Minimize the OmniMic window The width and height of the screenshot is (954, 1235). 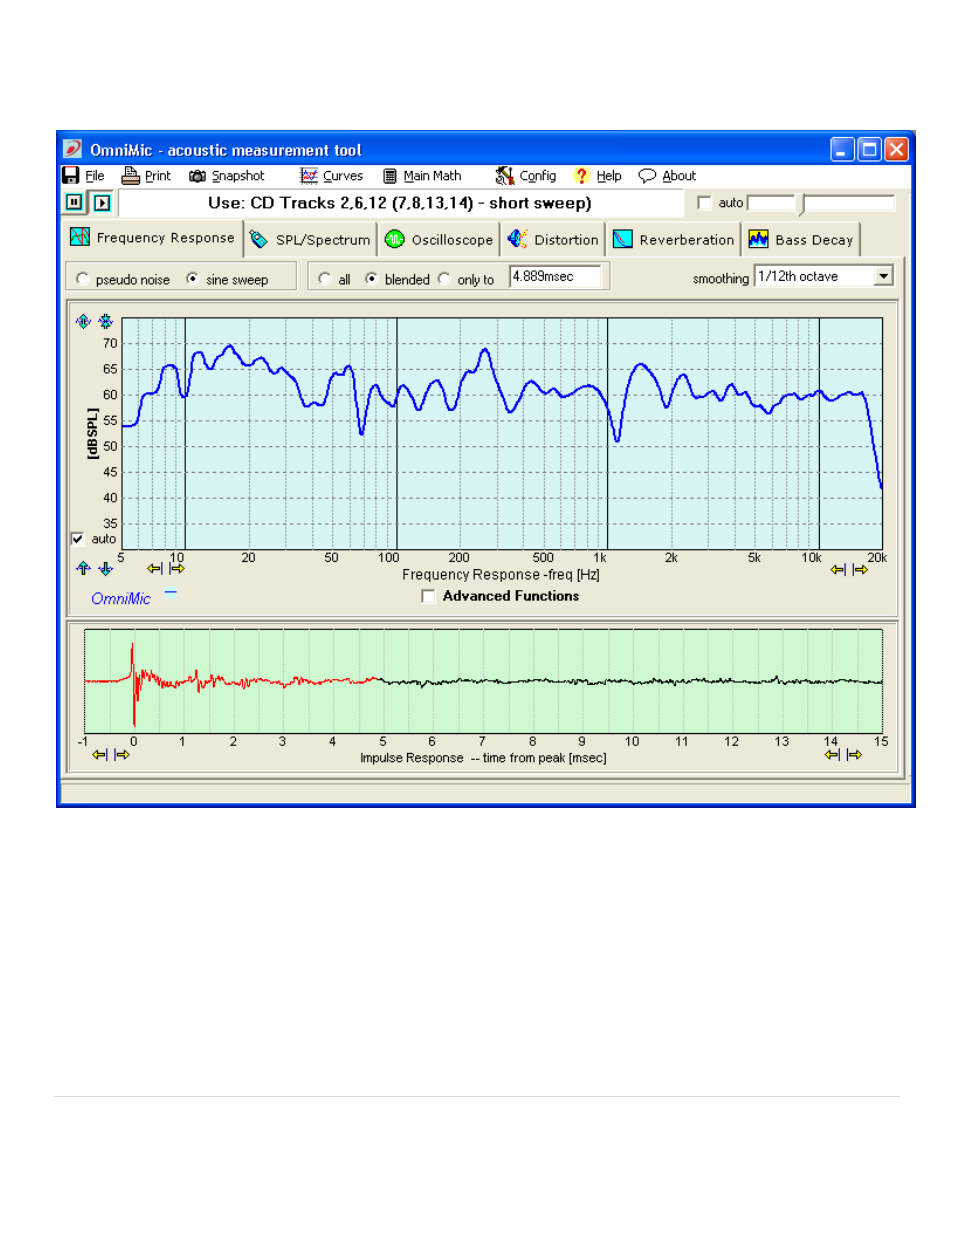tap(842, 150)
